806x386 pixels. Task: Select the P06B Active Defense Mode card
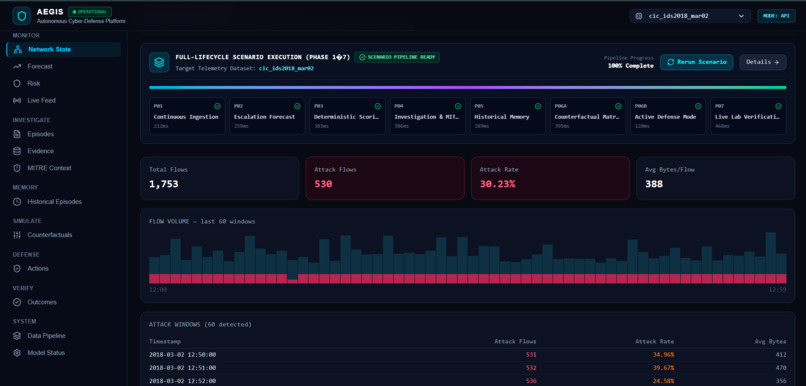(668, 116)
